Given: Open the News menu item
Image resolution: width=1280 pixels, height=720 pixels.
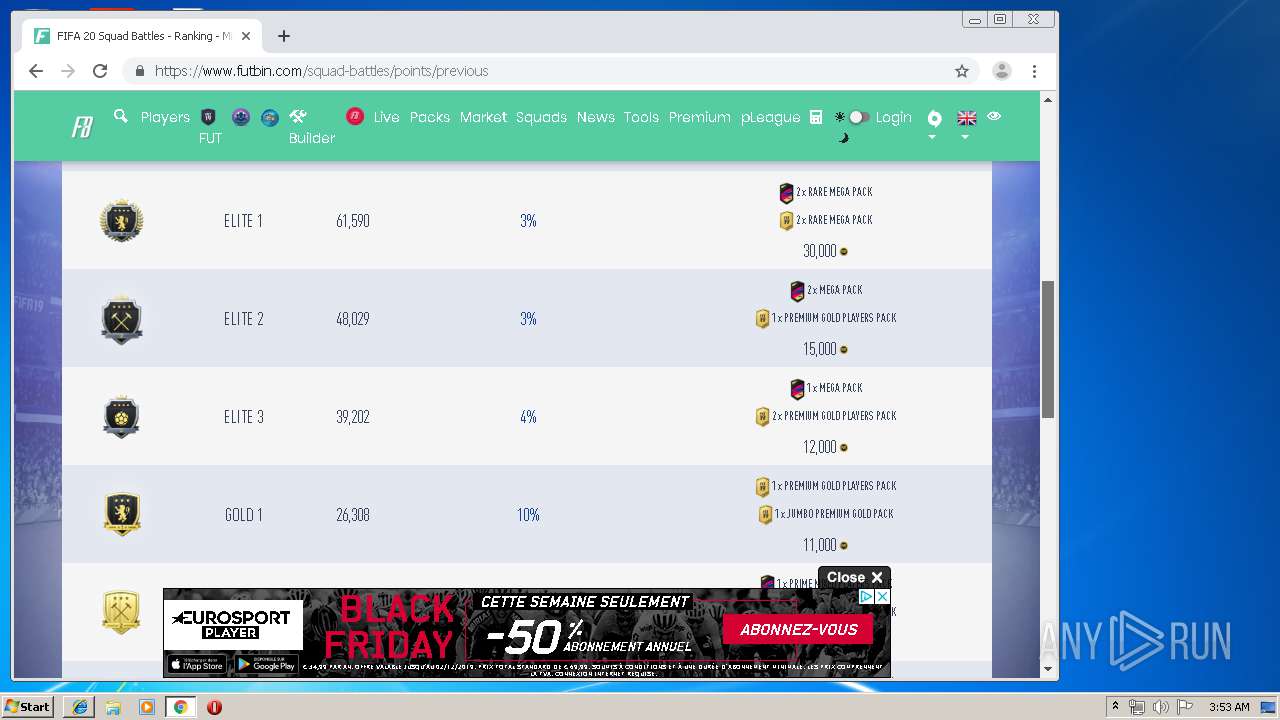Looking at the screenshot, I should [x=595, y=117].
